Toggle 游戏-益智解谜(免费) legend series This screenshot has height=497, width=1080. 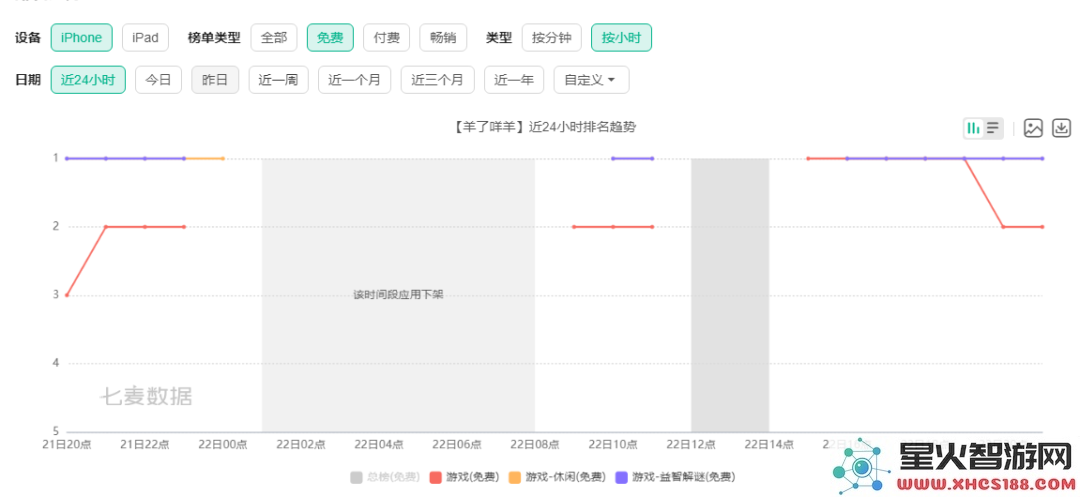[674, 477]
